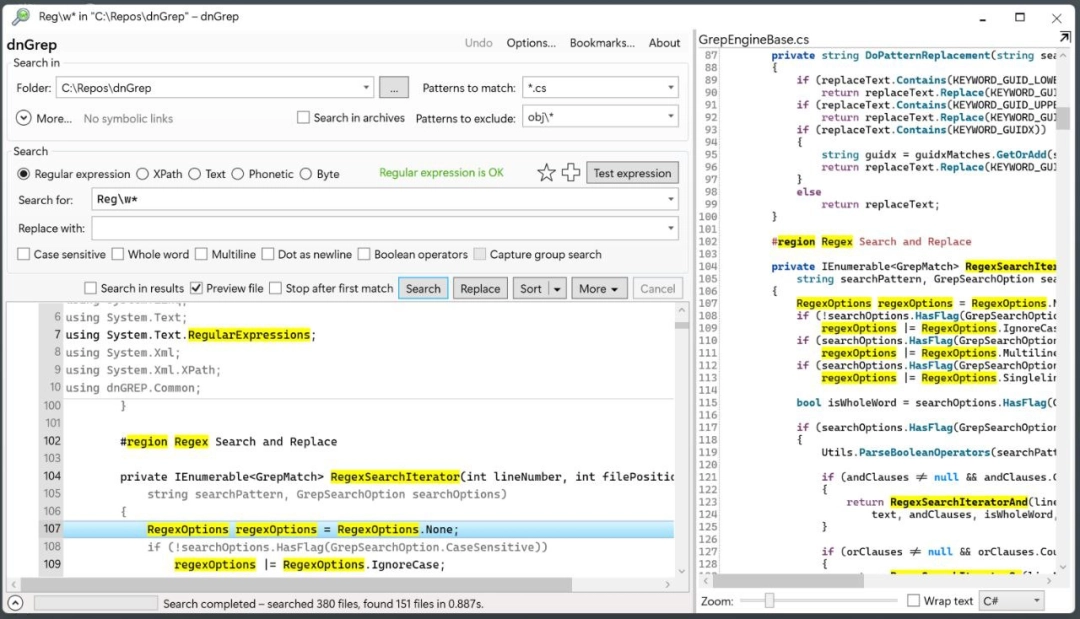Enable the Case sensitive checkbox

(24, 254)
